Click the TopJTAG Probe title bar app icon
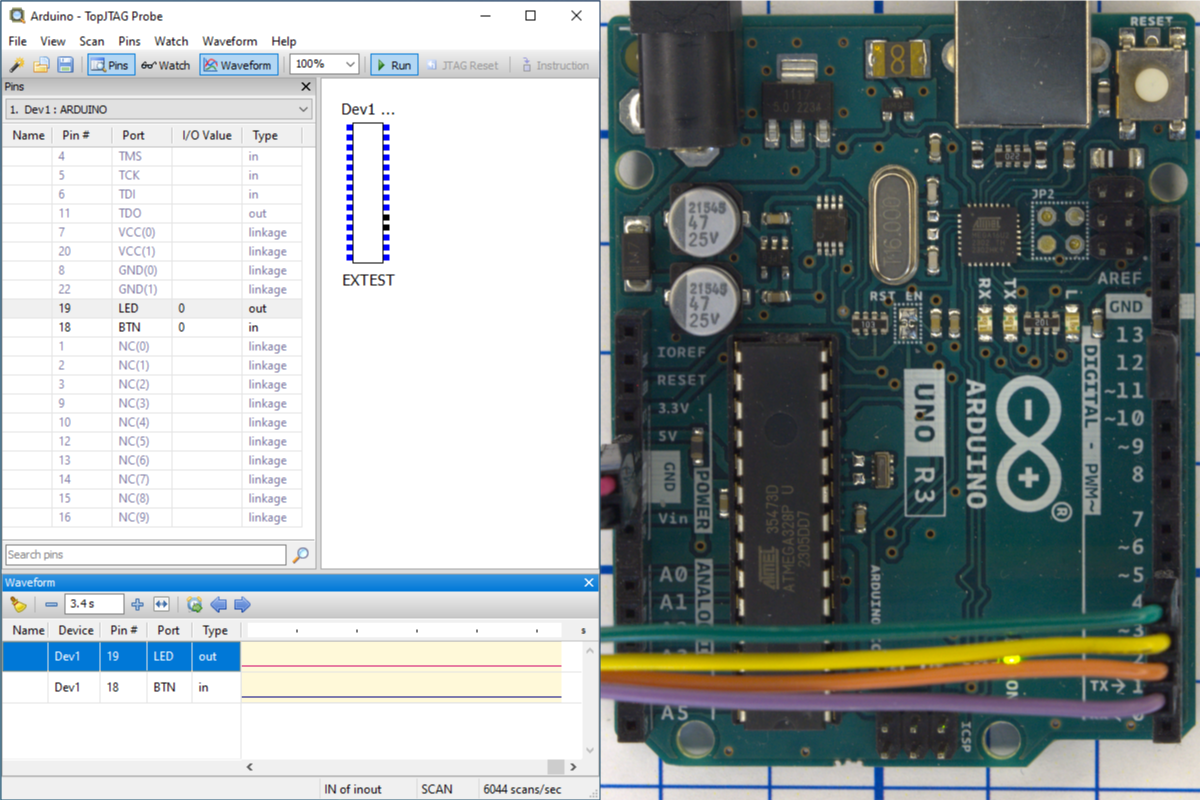The image size is (1200, 800). [17, 16]
